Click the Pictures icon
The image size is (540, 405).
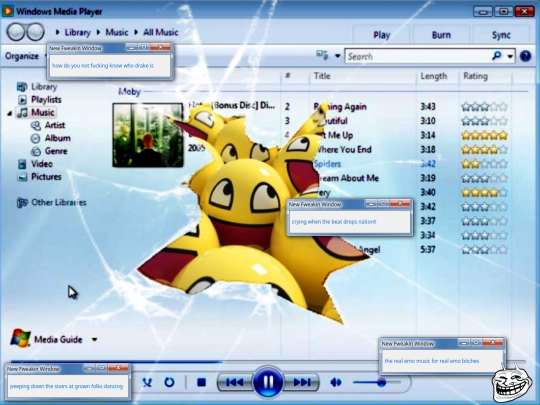[x=22, y=177]
